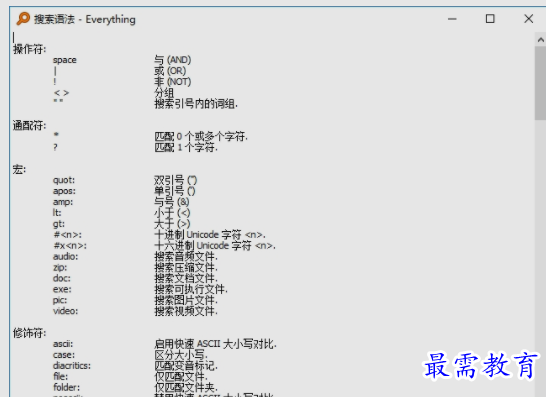546x397 pixels.
Task: Click the 分组 description text
Action: coord(164,93)
